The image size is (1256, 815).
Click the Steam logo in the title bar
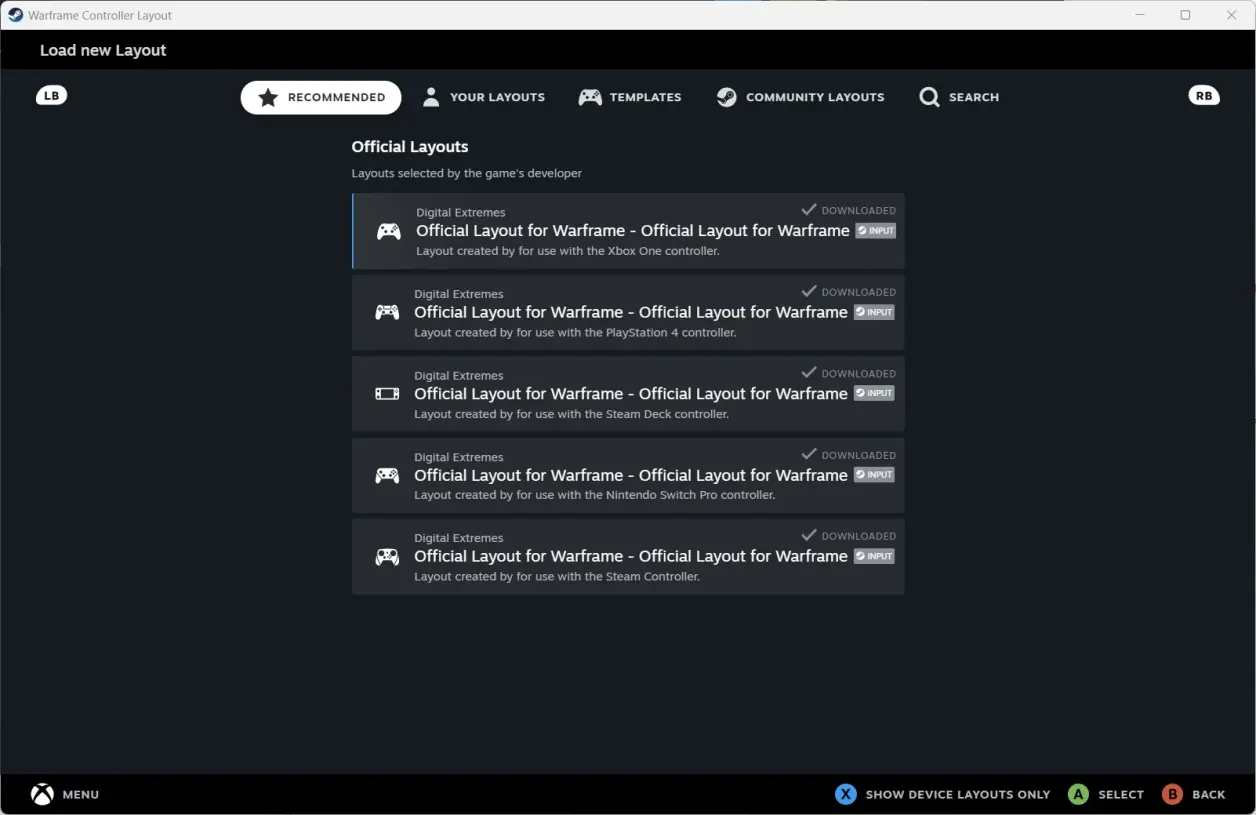click(x=15, y=15)
